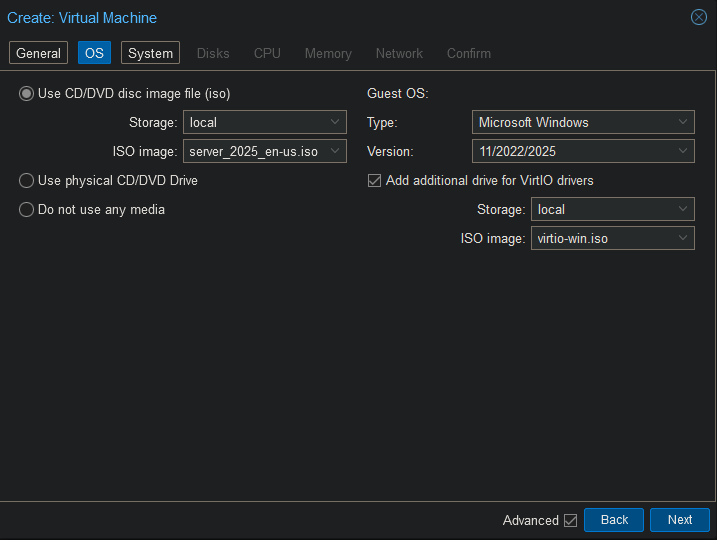Choose Do not use any media
Screen dimensions: 717x540
[27, 210]
